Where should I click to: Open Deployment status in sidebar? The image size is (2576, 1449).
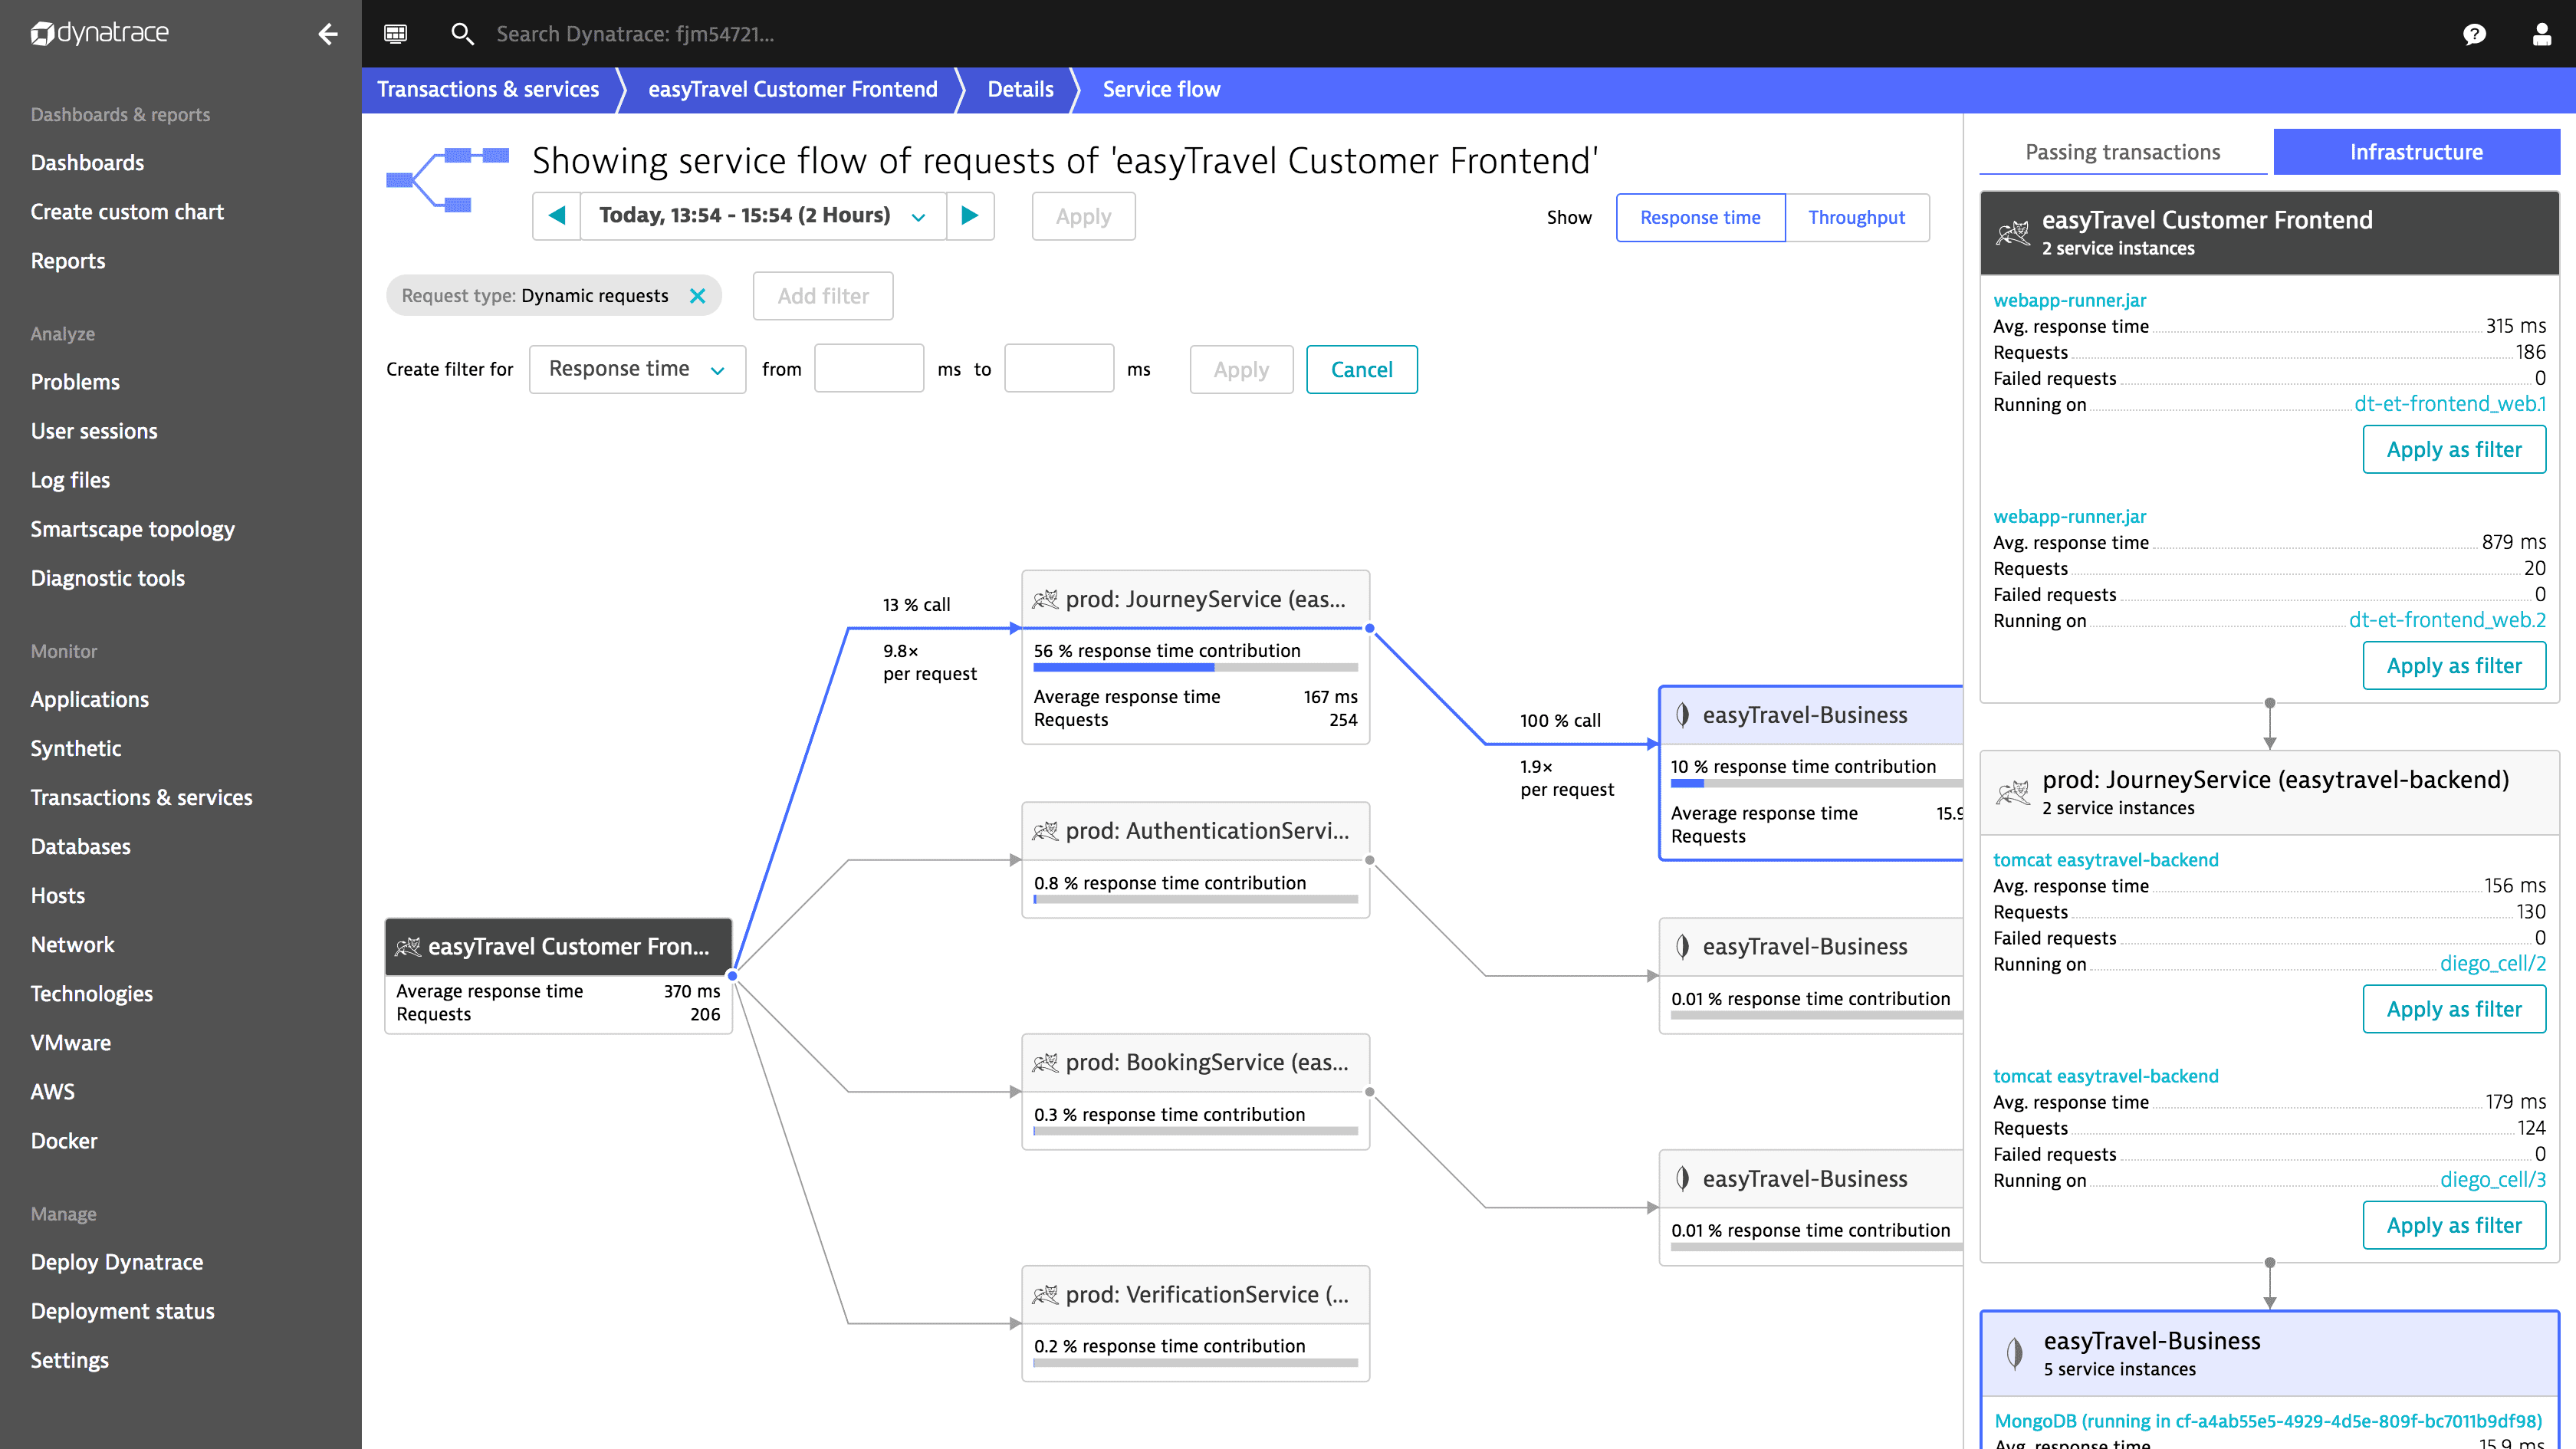(x=122, y=1311)
